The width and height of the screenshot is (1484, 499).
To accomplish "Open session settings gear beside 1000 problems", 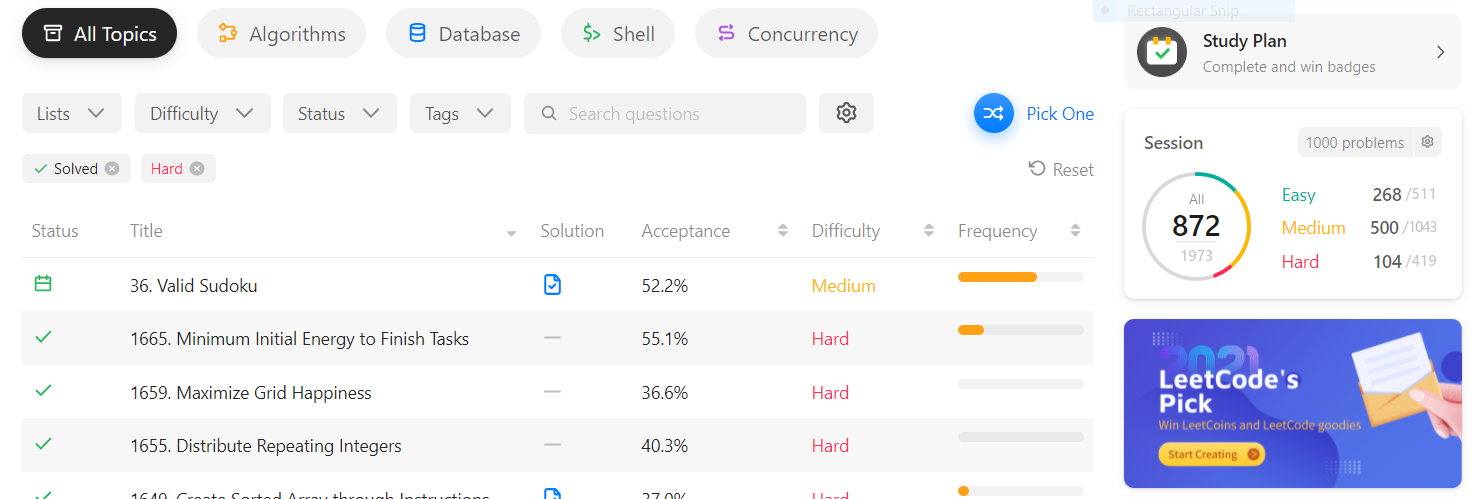I will tap(1428, 142).
